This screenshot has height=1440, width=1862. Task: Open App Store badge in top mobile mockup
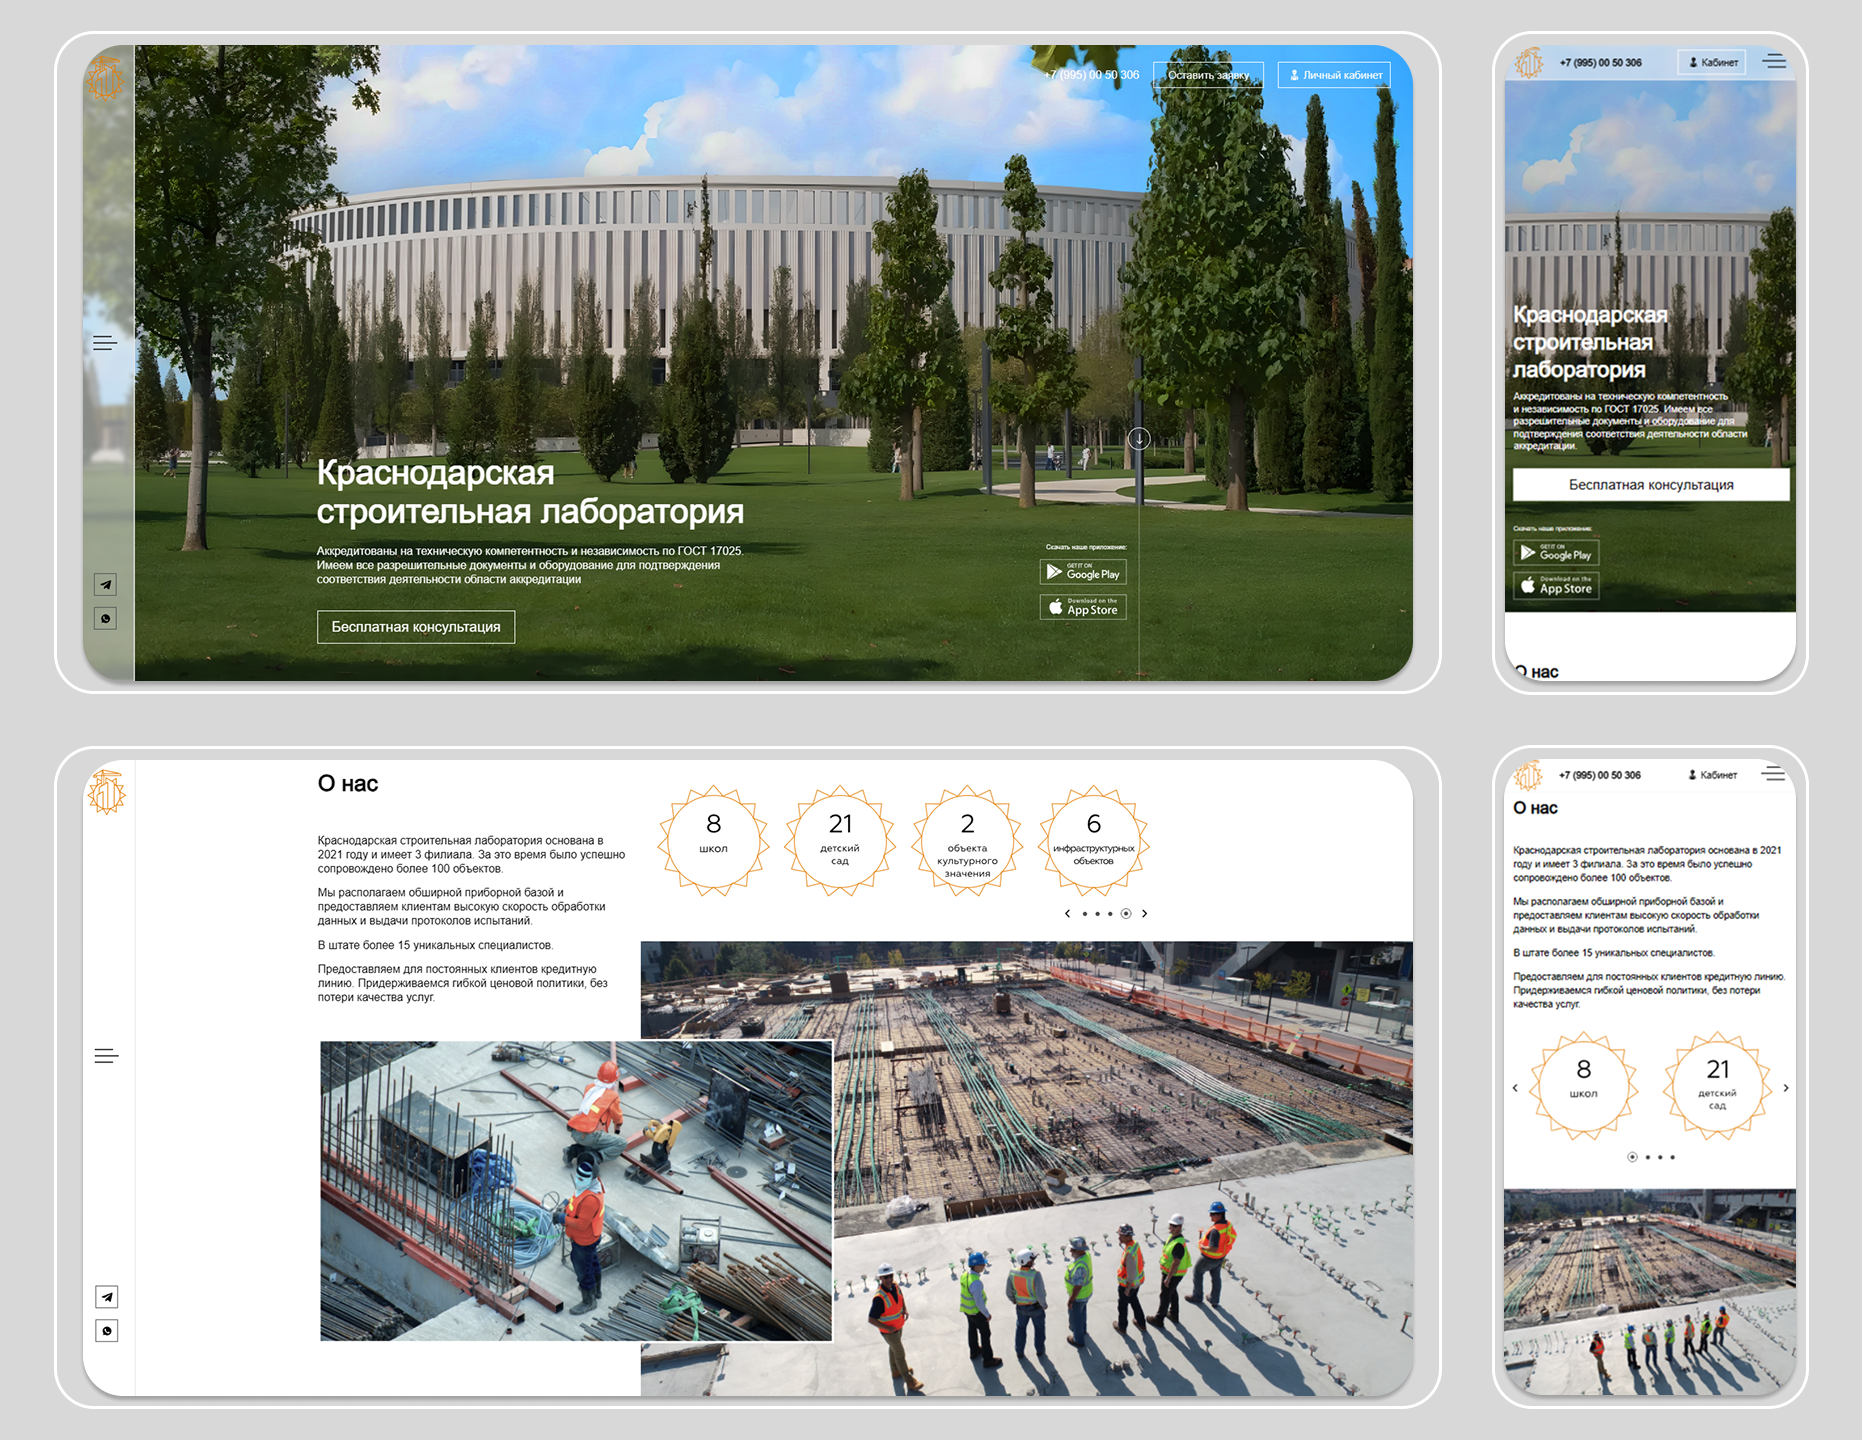[1556, 586]
